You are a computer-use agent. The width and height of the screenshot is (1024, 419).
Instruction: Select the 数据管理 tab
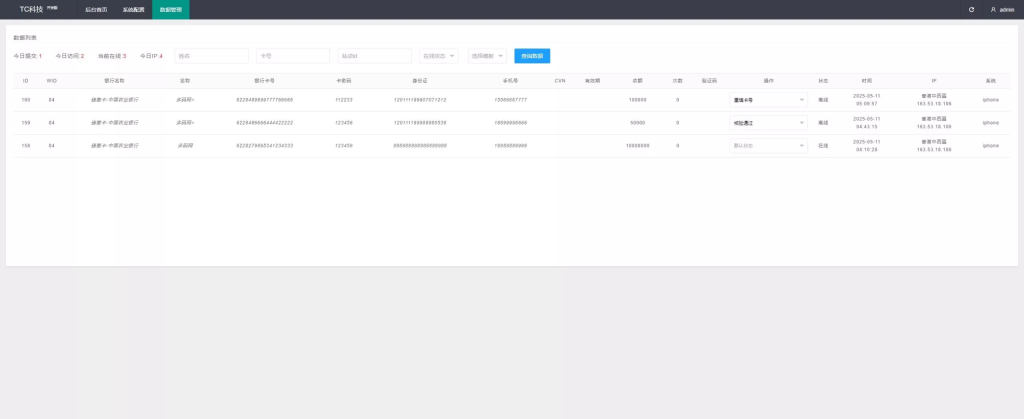171,10
